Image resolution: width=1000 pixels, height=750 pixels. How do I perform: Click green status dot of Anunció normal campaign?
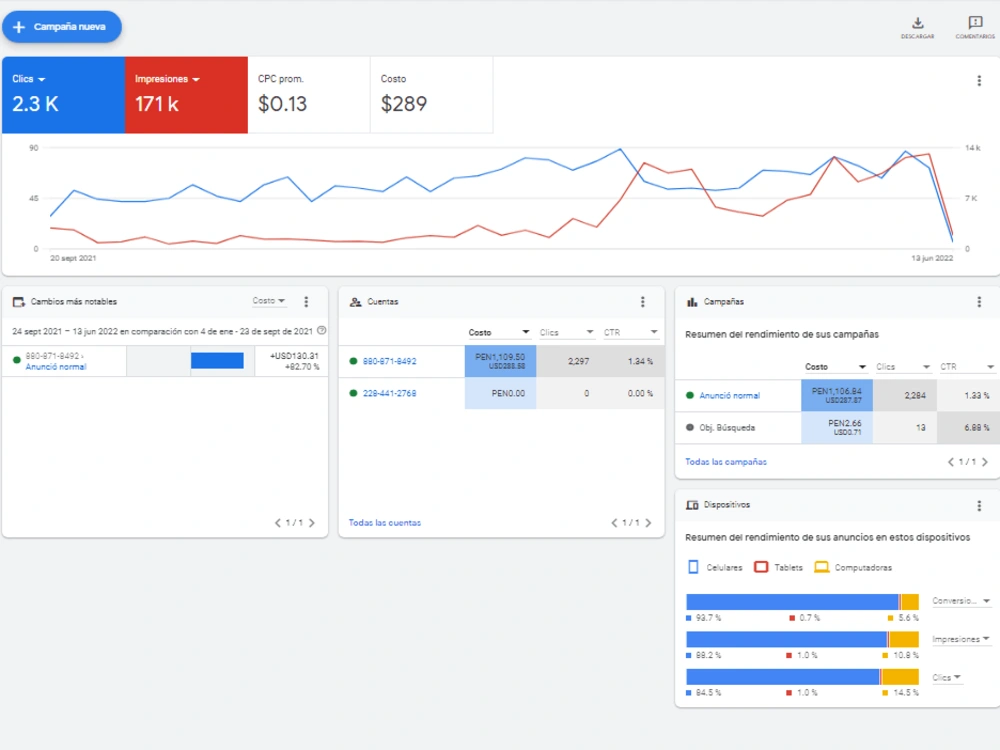[x=689, y=395]
